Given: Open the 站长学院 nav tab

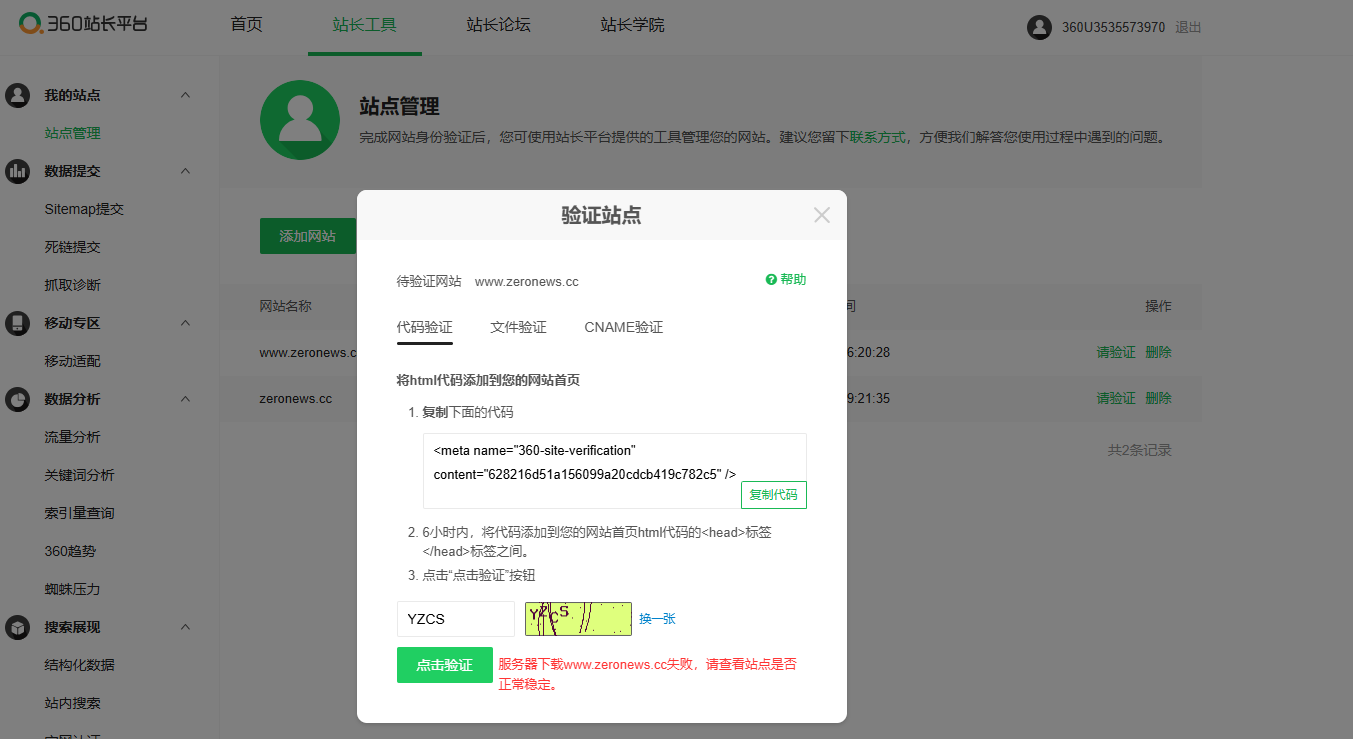Looking at the screenshot, I should 632,25.
